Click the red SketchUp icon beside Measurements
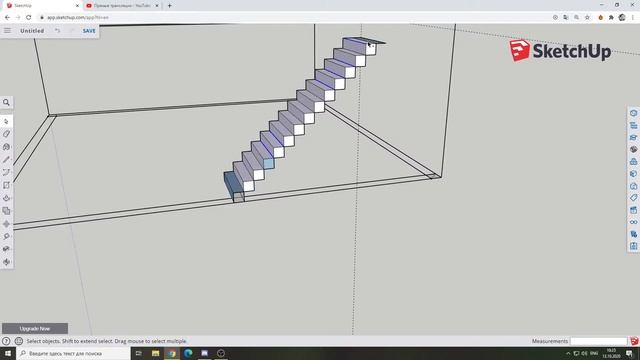The image size is (640, 360). coord(634,341)
